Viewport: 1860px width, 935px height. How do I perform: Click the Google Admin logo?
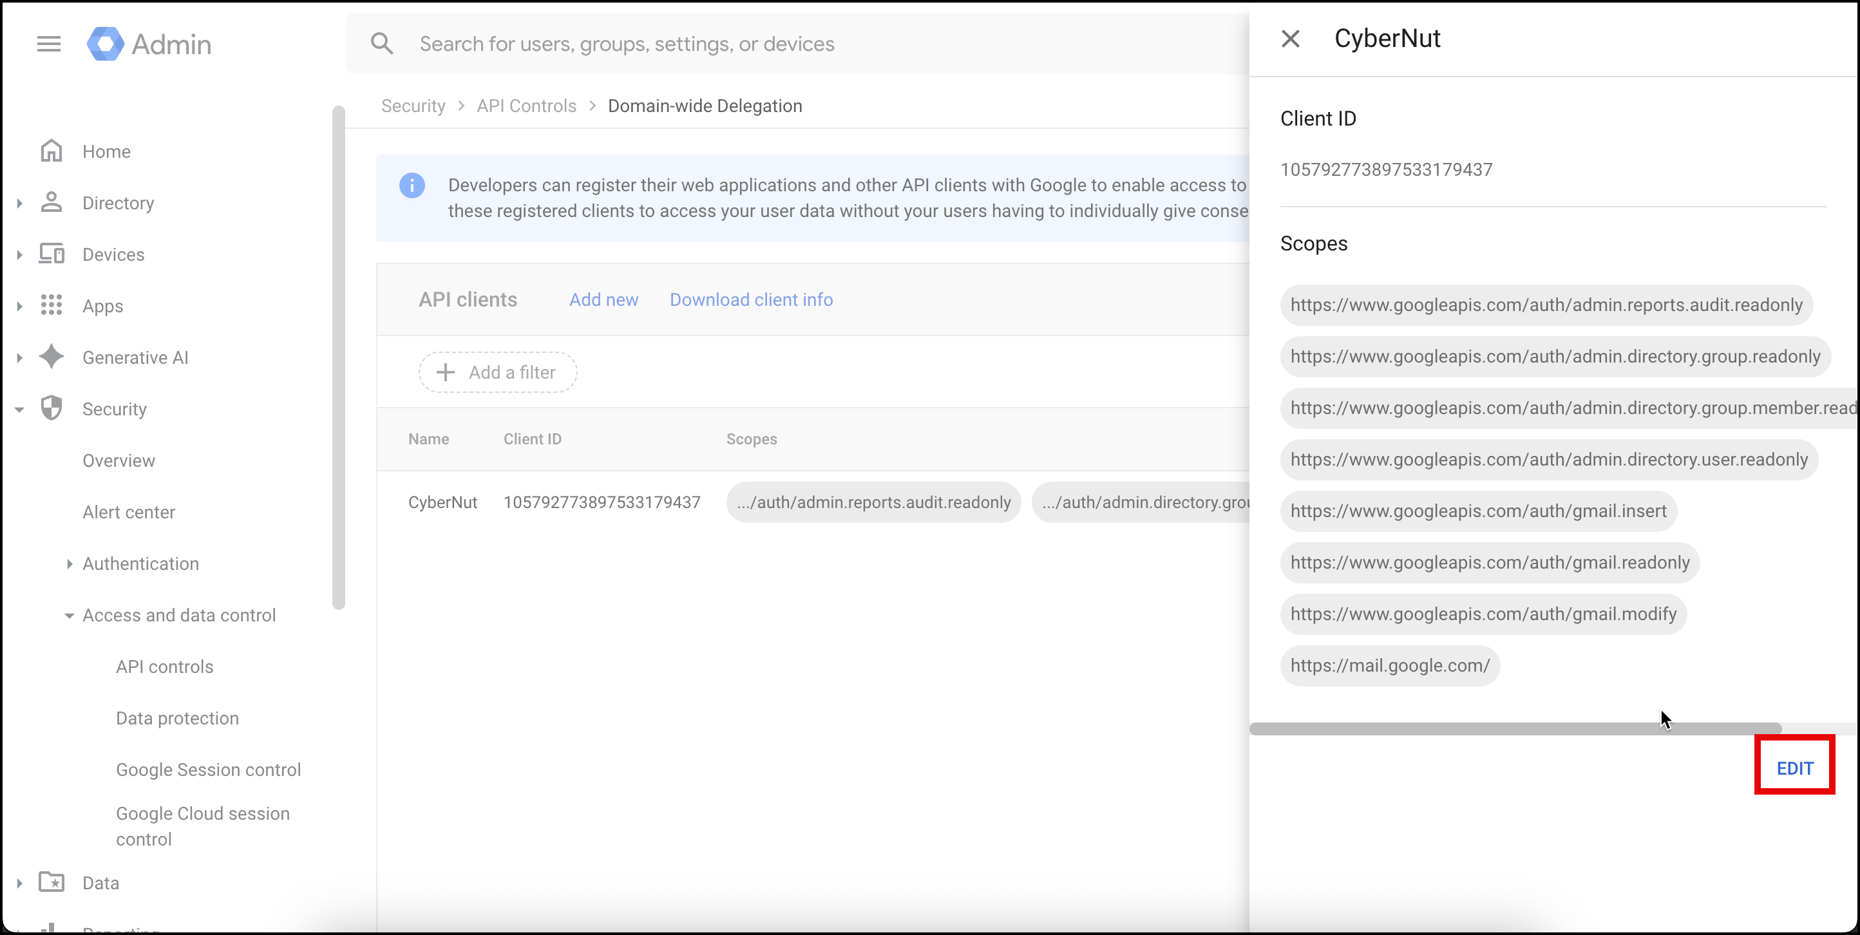[x=149, y=44]
